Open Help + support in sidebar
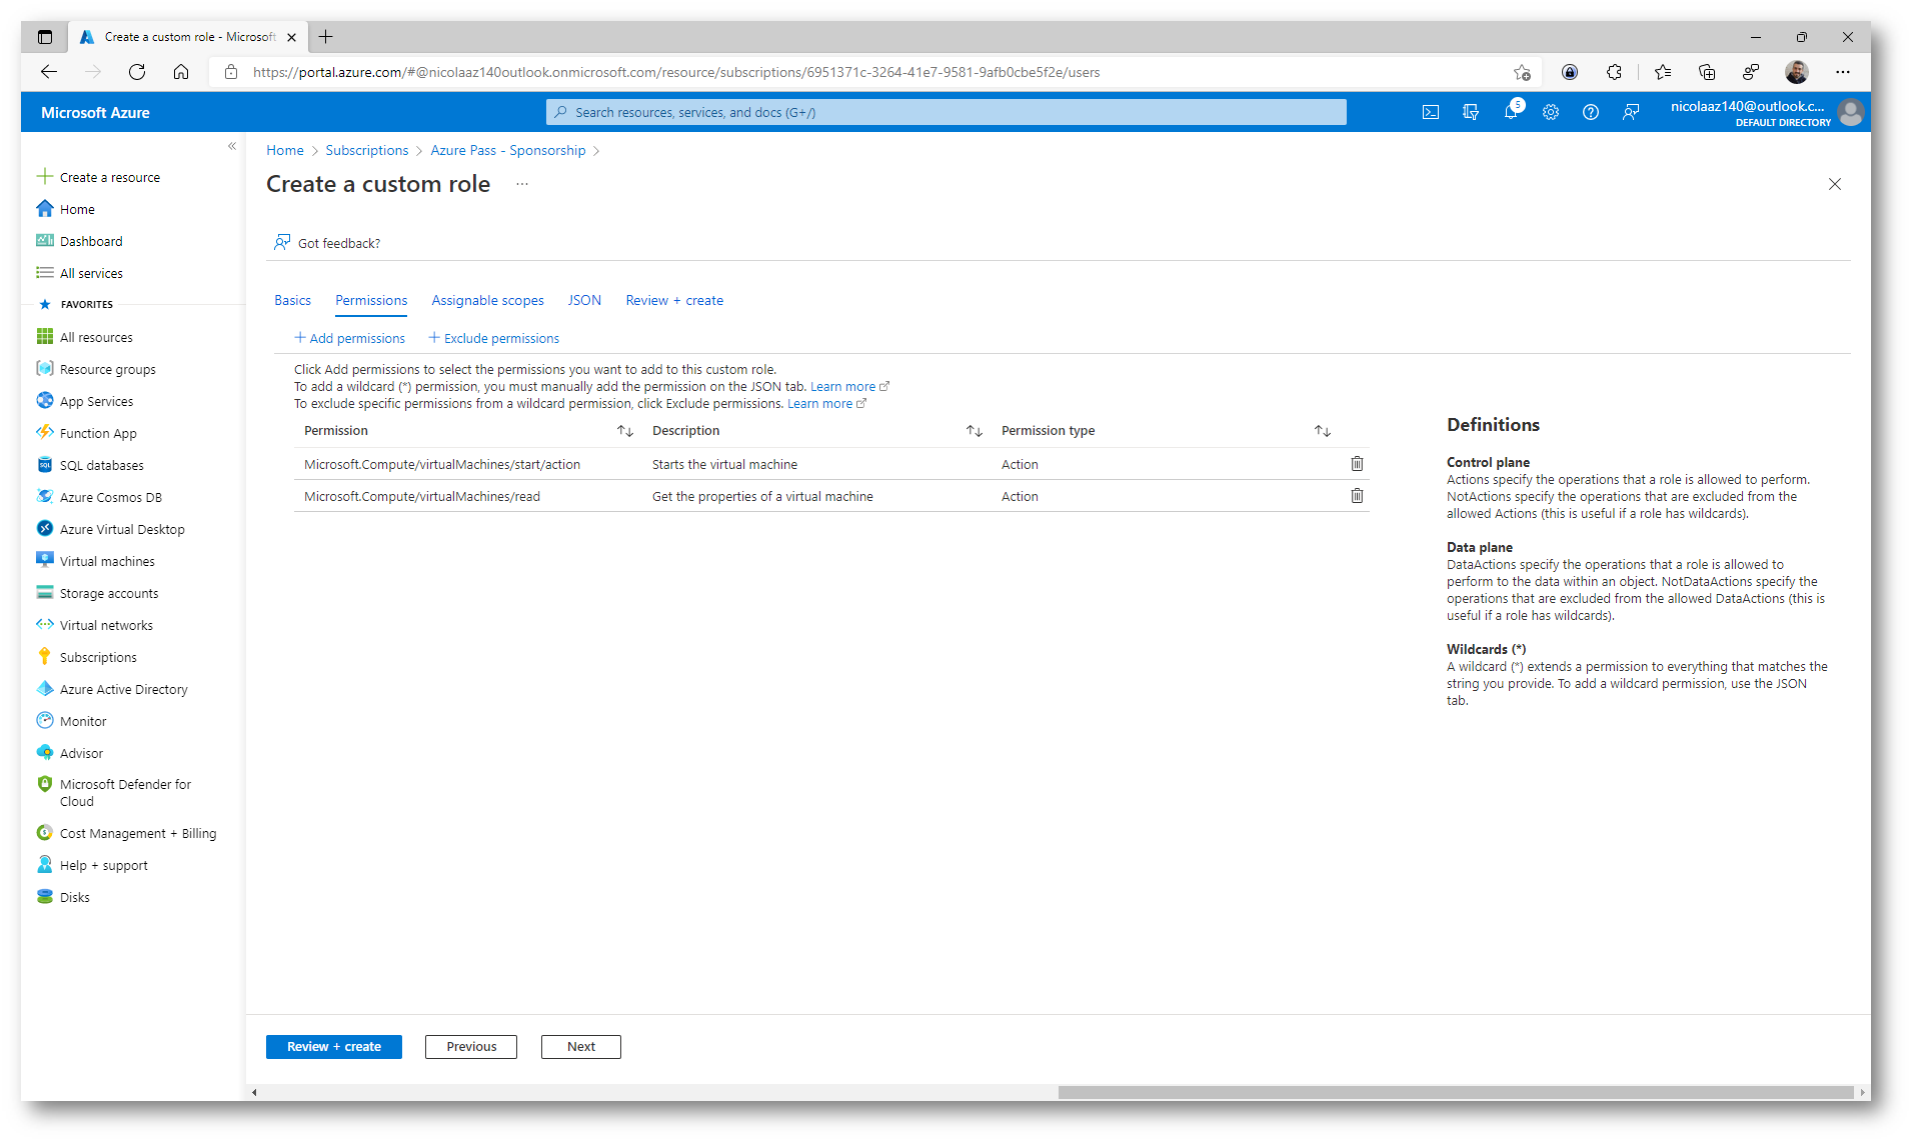 pos(92,865)
